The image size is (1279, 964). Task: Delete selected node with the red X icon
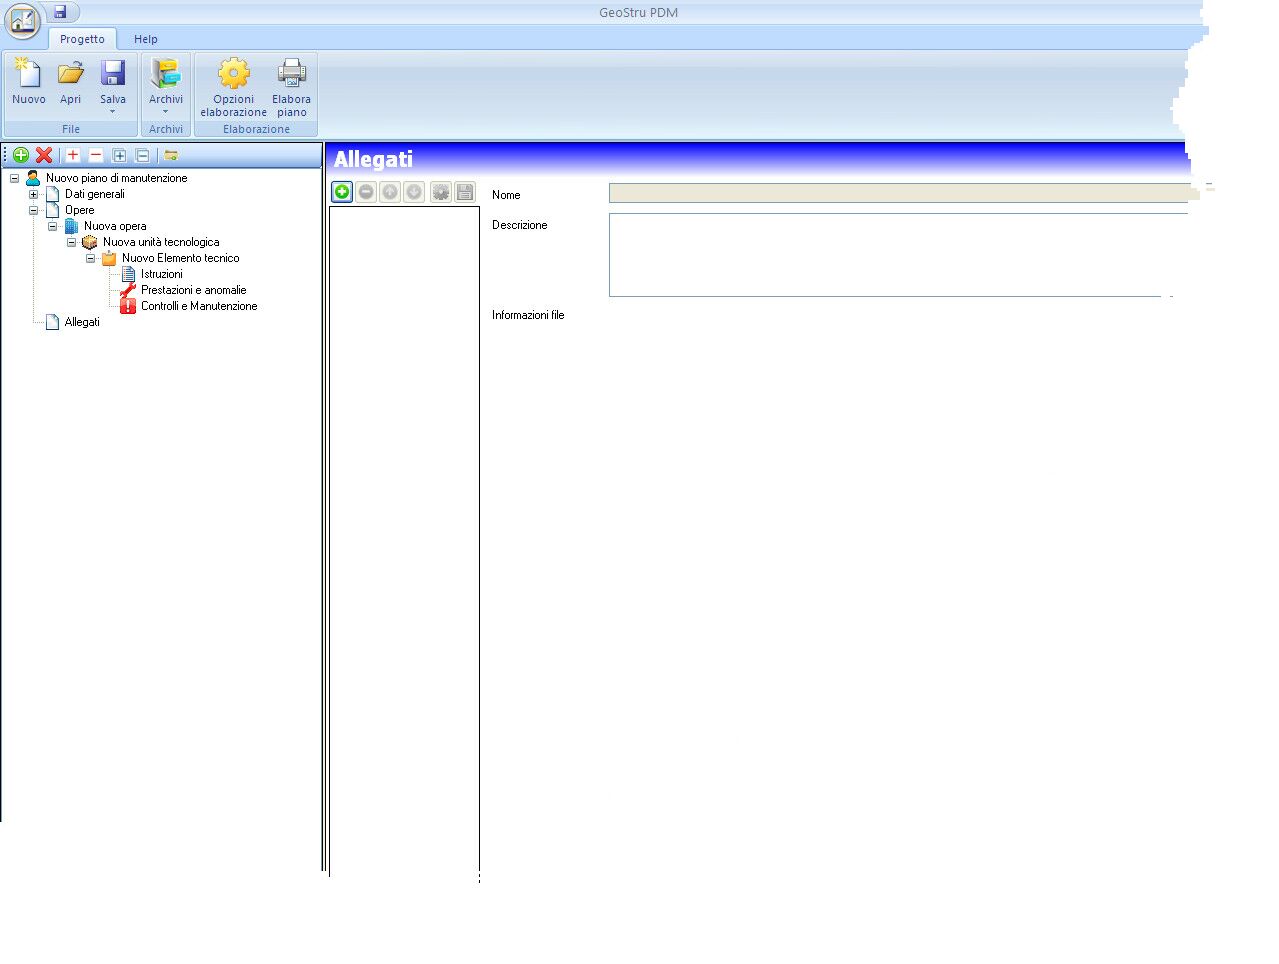[x=44, y=155]
